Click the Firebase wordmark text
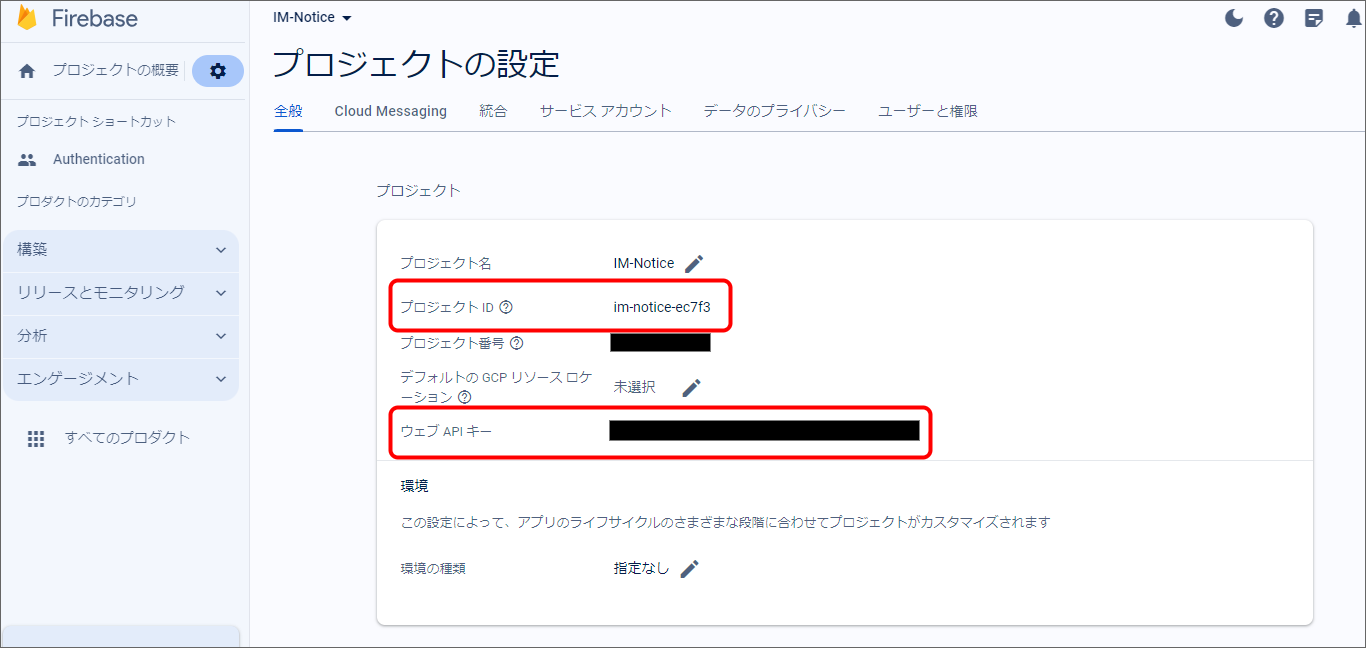The width and height of the screenshot is (1366, 648). (x=95, y=19)
